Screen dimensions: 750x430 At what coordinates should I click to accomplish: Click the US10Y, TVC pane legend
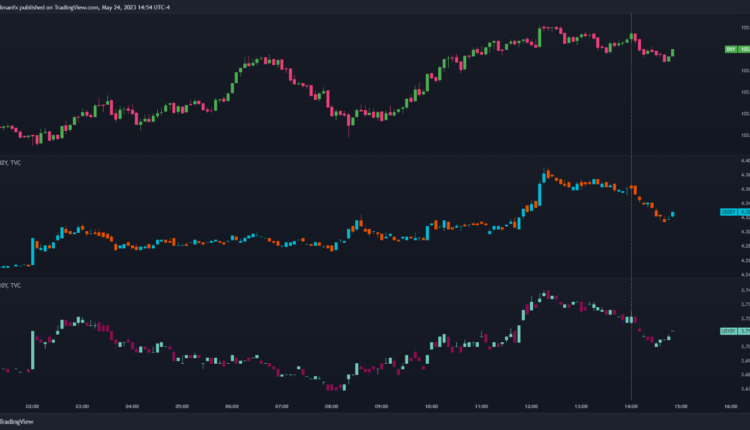pos(12,285)
